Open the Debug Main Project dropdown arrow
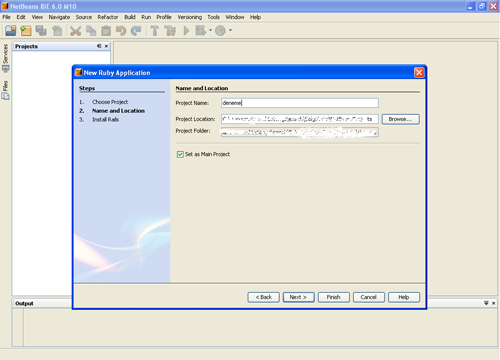Image resolution: width=500 pixels, height=360 pixels. (210, 30)
